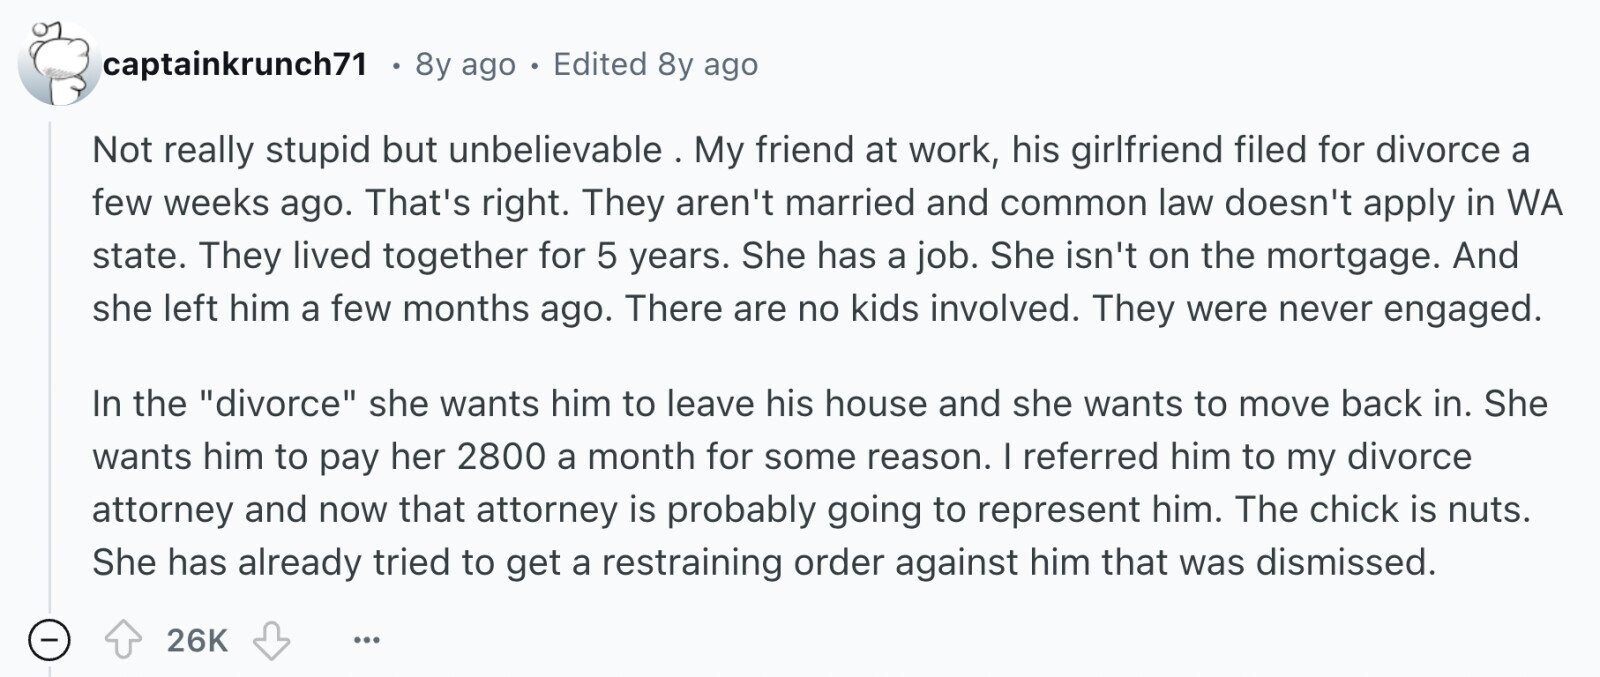Image resolution: width=1600 pixels, height=677 pixels.
Task: Click the quoted word "divorce" in second paragraph
Action: (x=279, y=404)
